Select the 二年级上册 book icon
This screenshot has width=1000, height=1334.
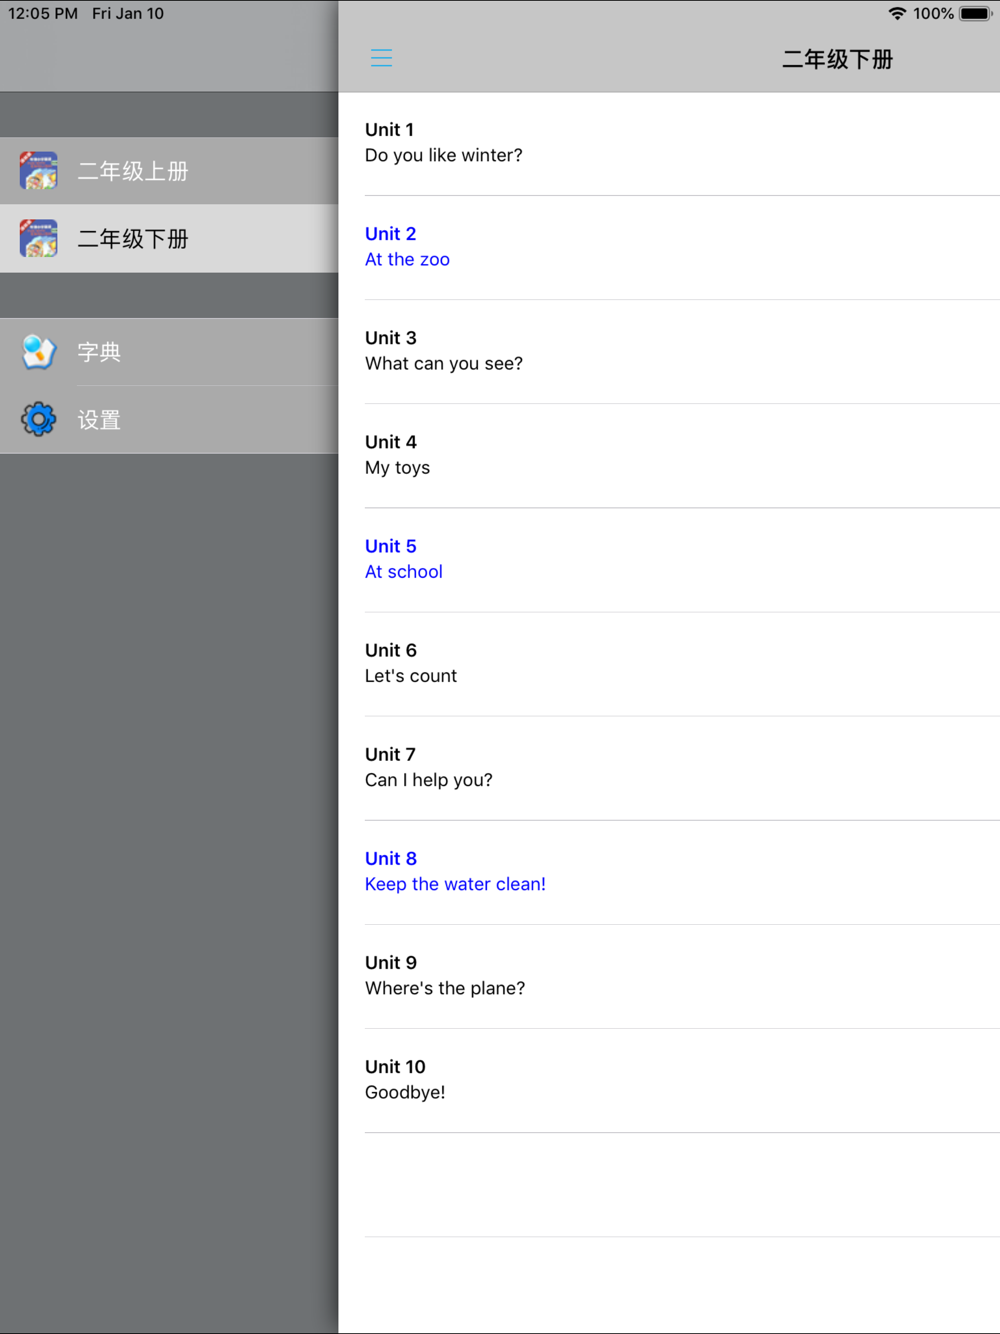click(x=39, y=171)
